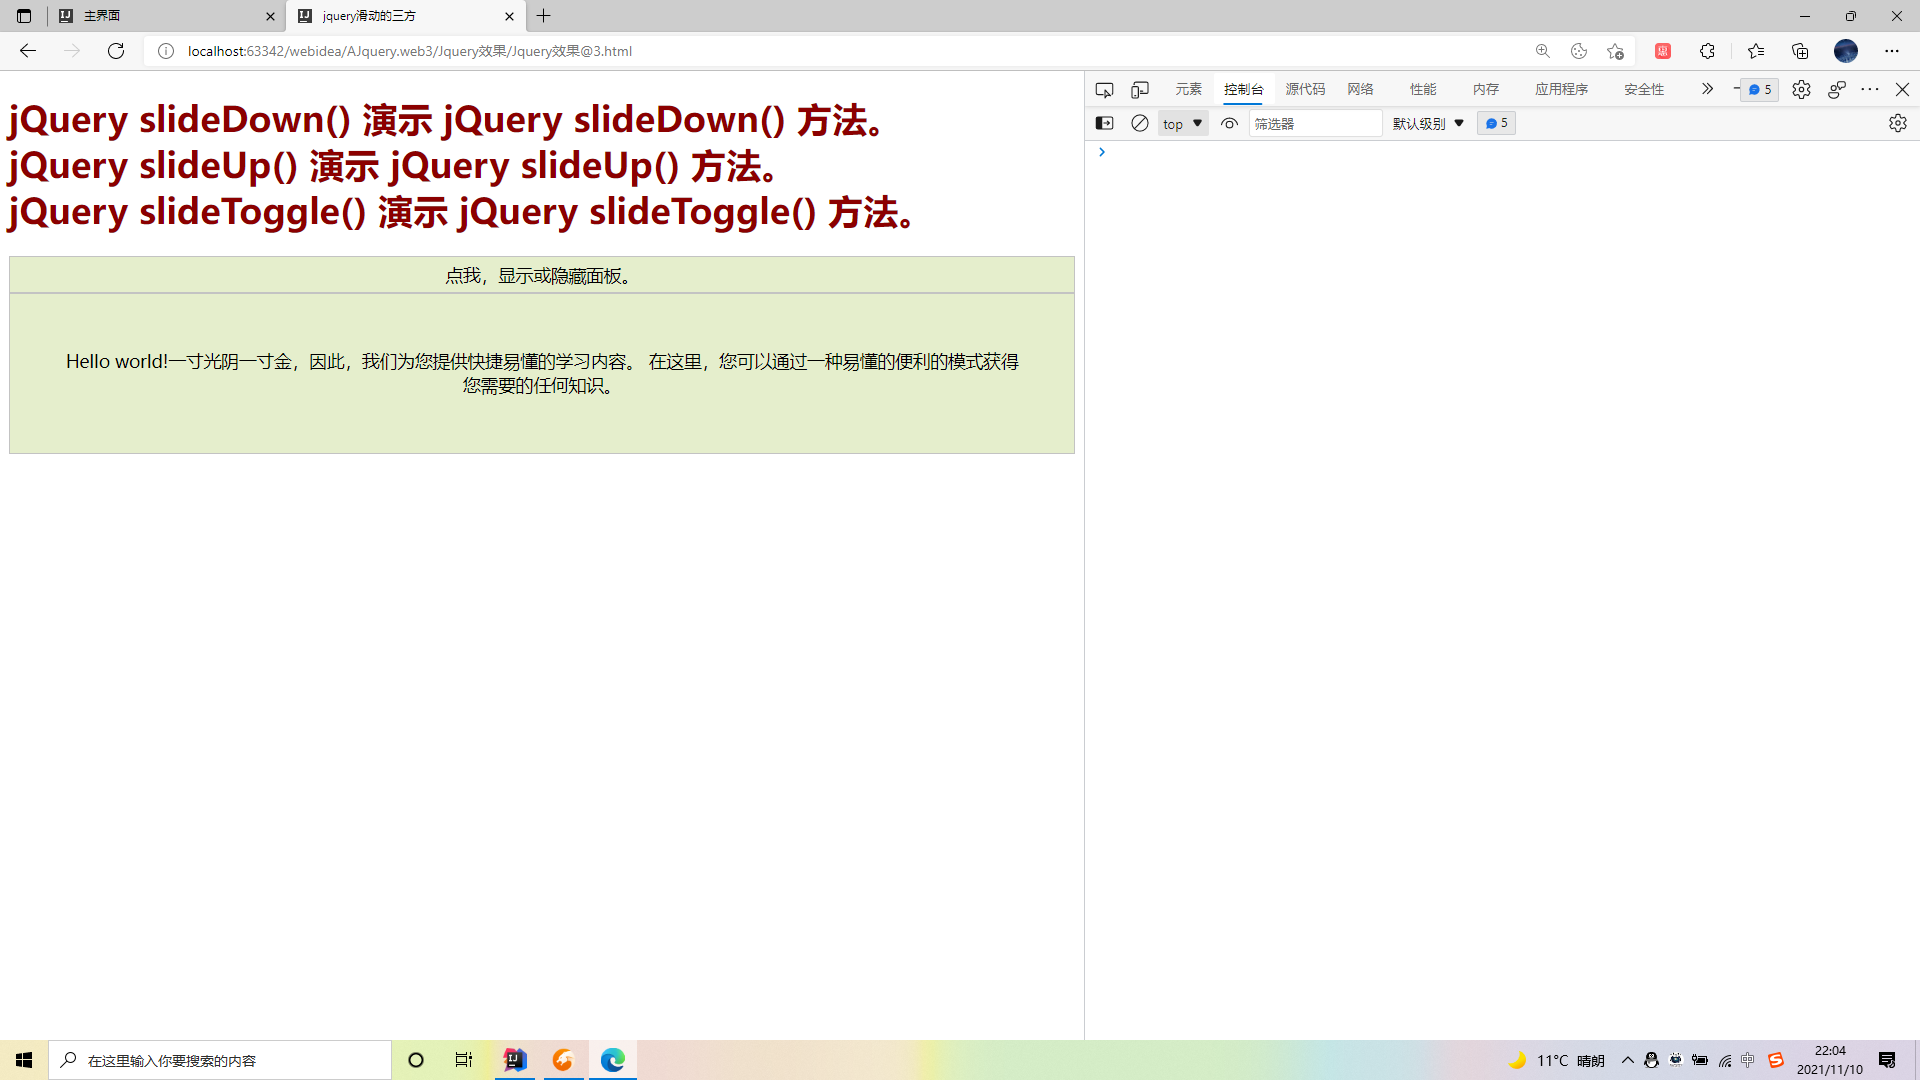
Task: Open the favorites star list icon
Action: point(1756,51)
